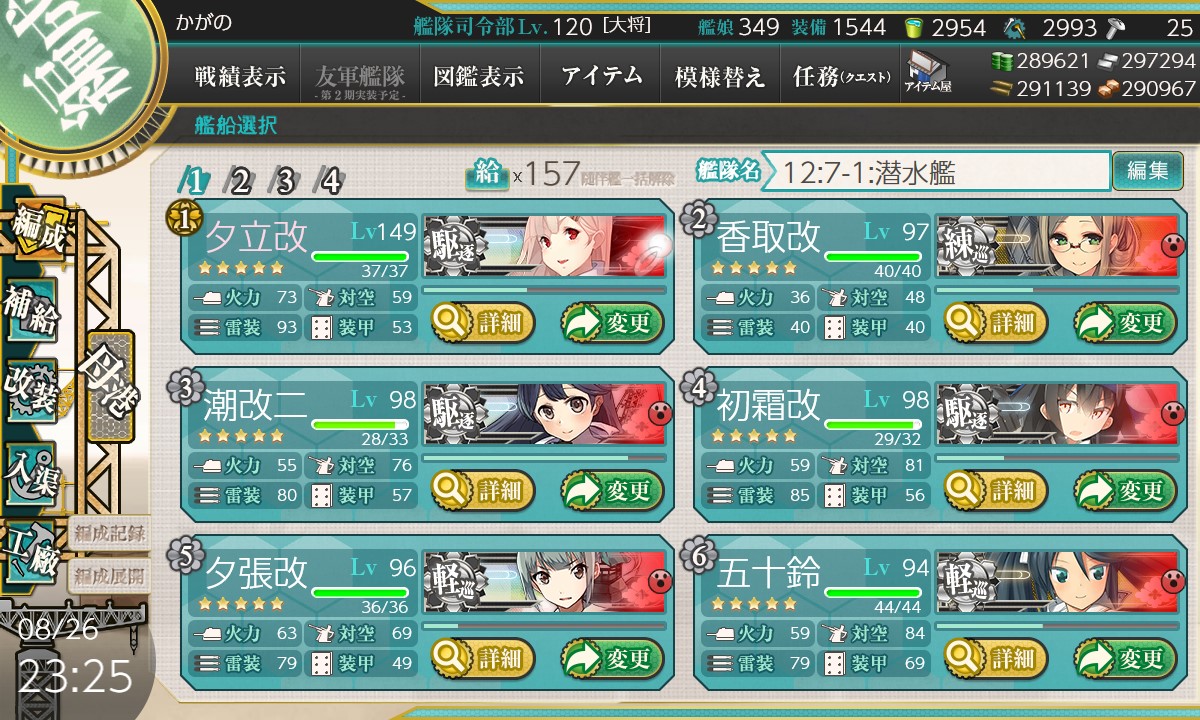Open the 補給 resupply sidebar icon
This screenshot has width=1200, height=720.
coord(32,310)
